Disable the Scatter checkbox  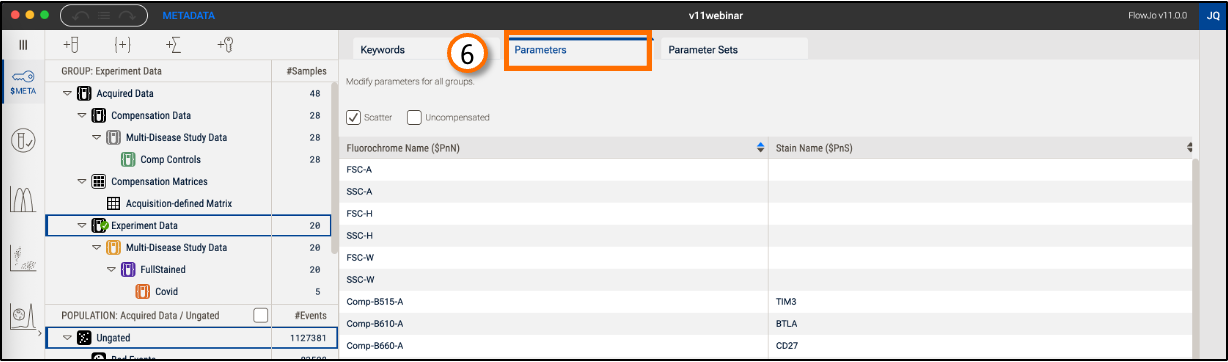click(353, 117)
